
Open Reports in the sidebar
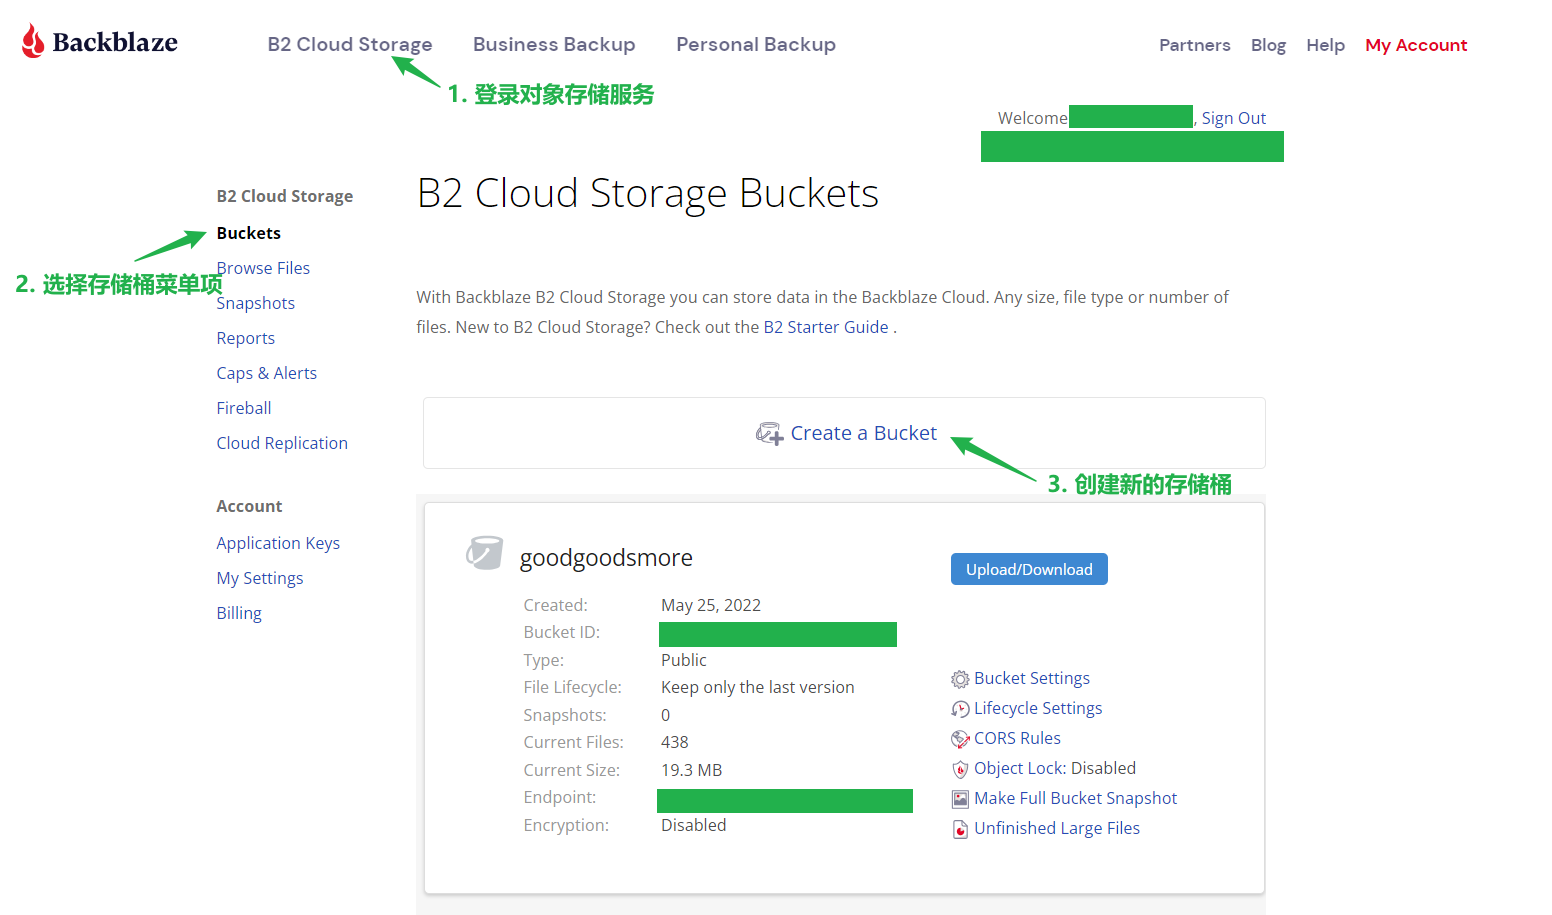[x=246, y=338]
